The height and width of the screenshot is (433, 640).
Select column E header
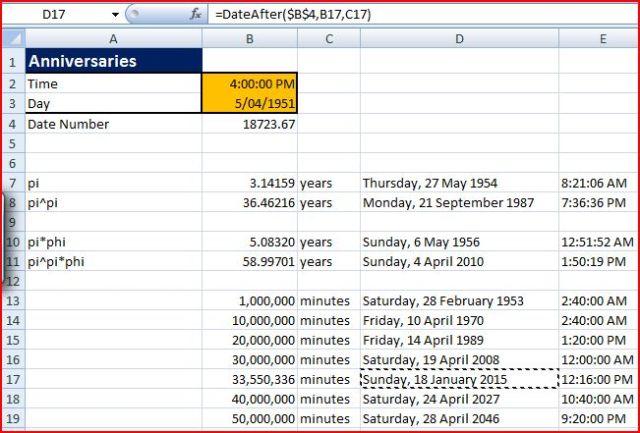point(602,38)
